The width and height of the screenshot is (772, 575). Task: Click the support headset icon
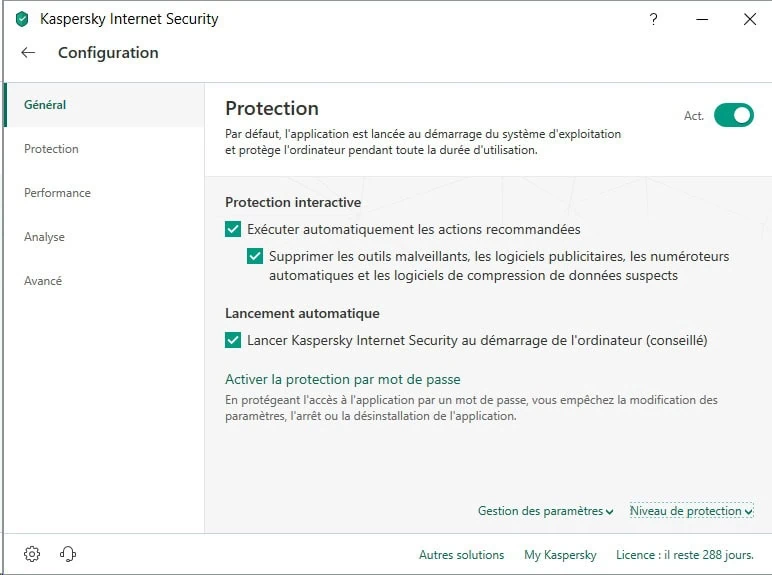68,554
